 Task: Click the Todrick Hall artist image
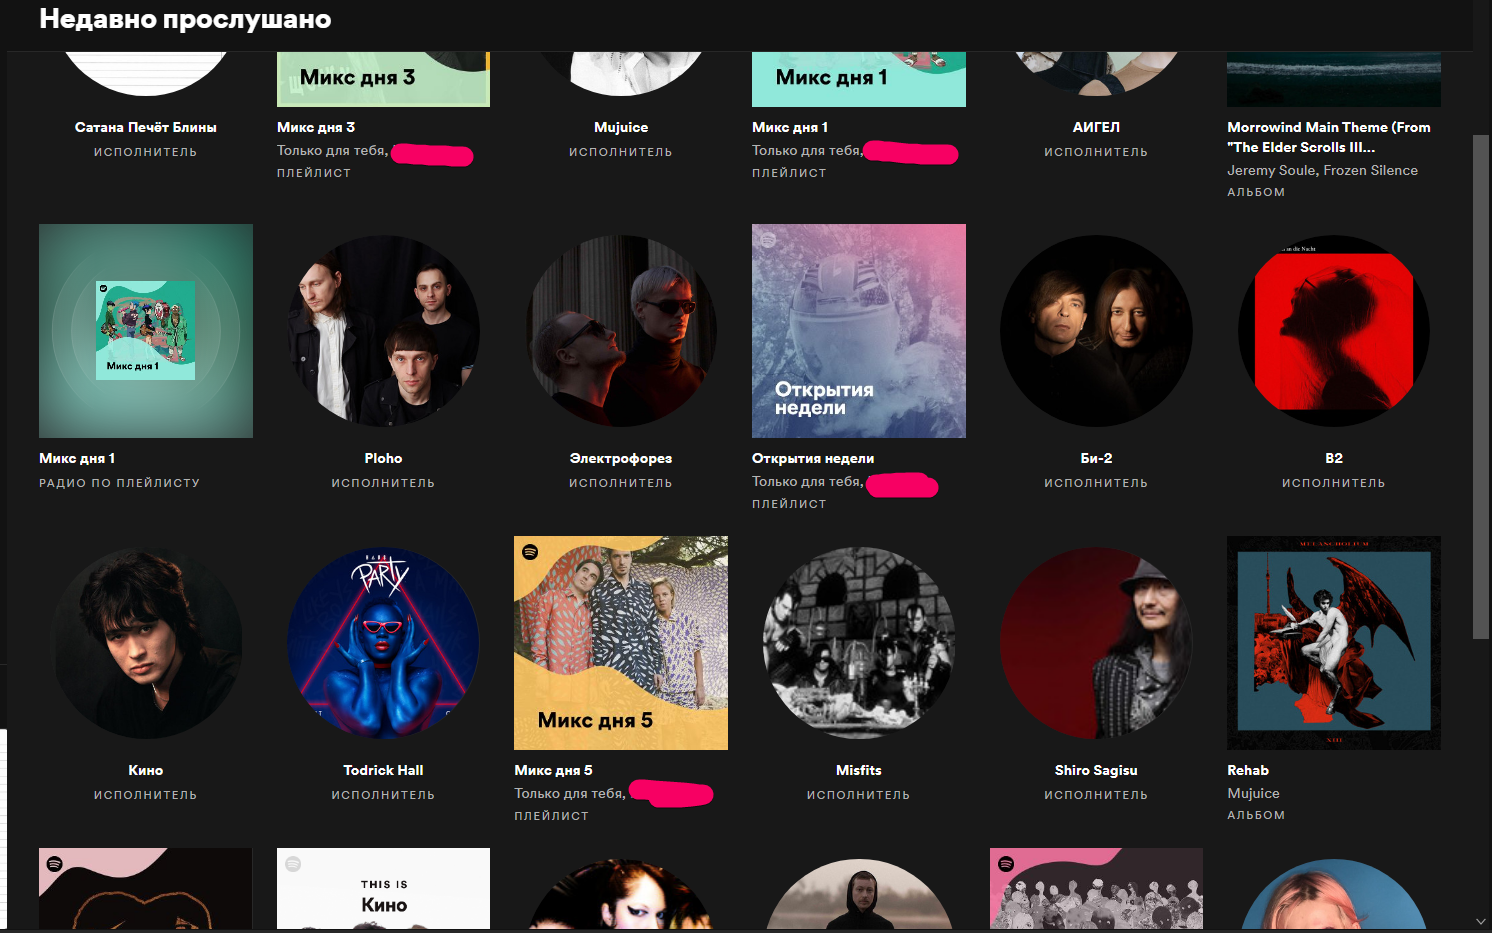383,643
